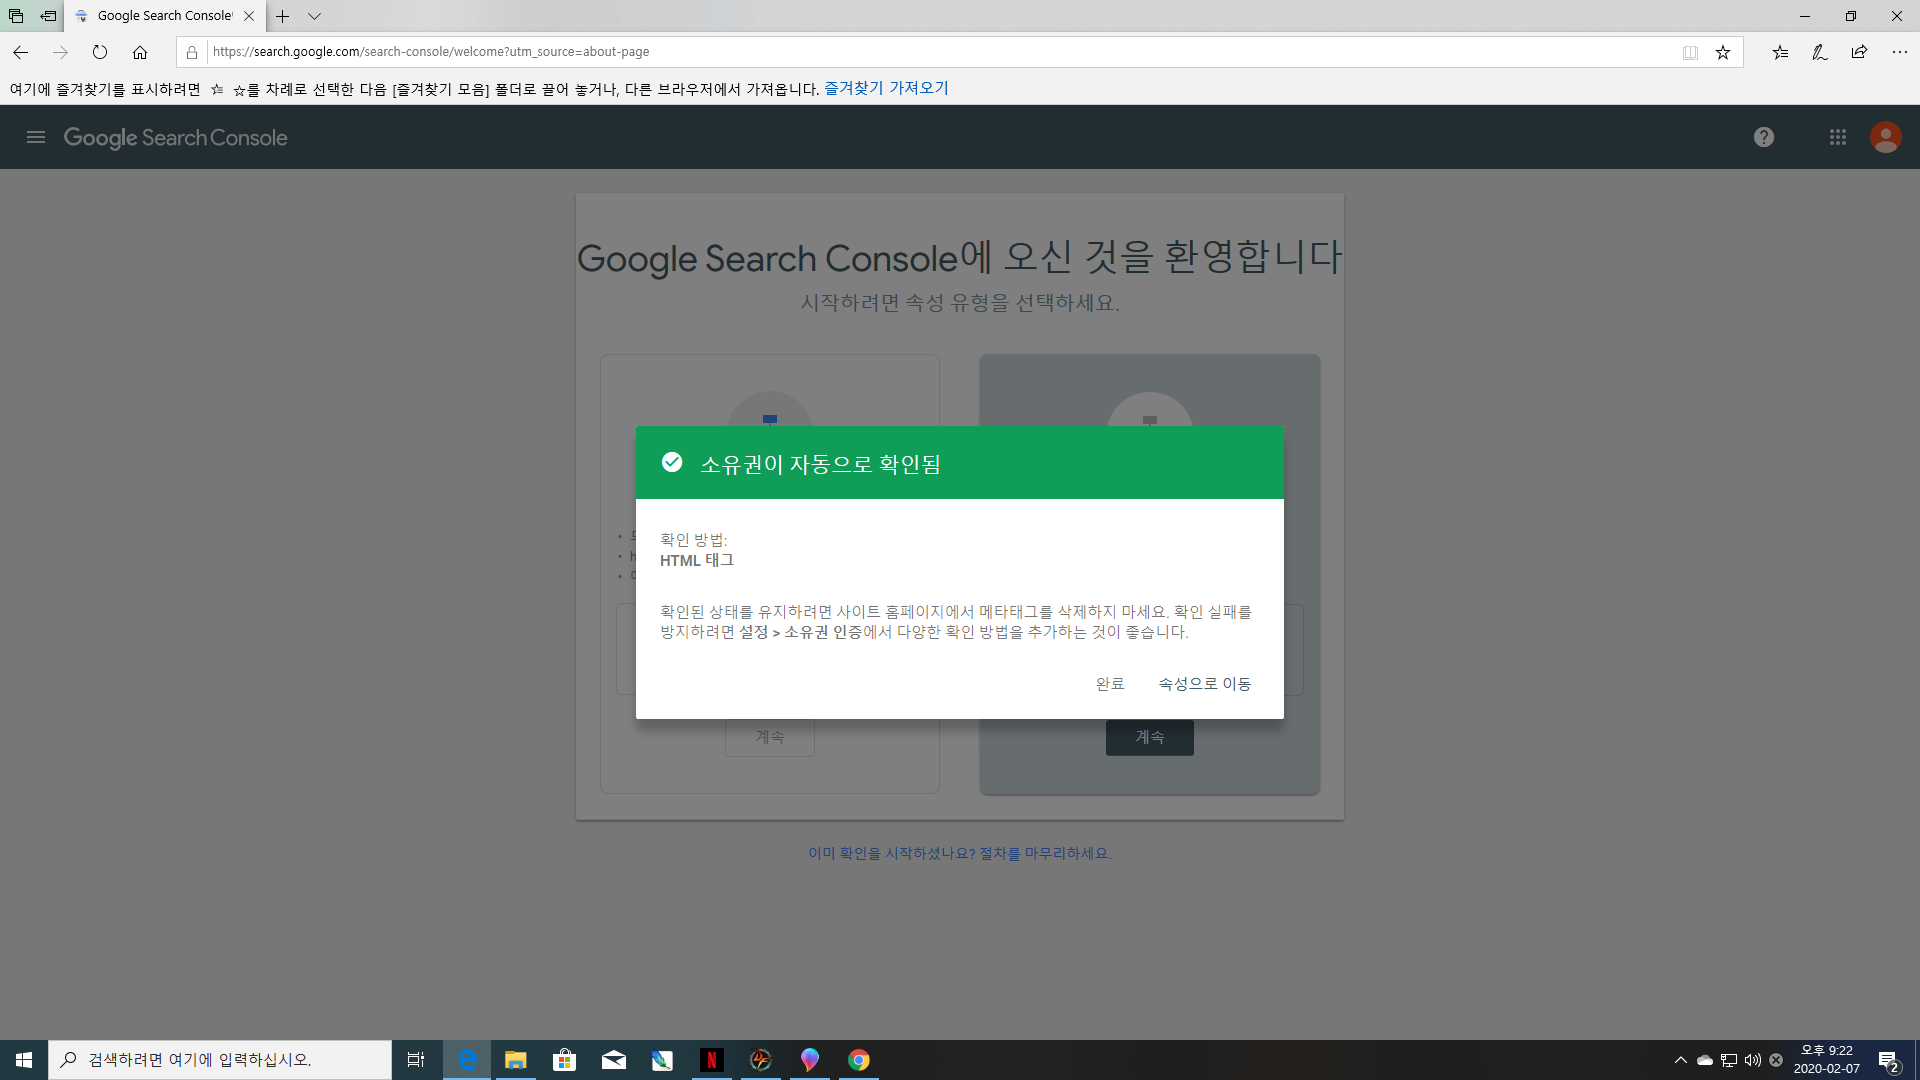
Task: Open reading view icon in address bar
Action: (1690, 52)
